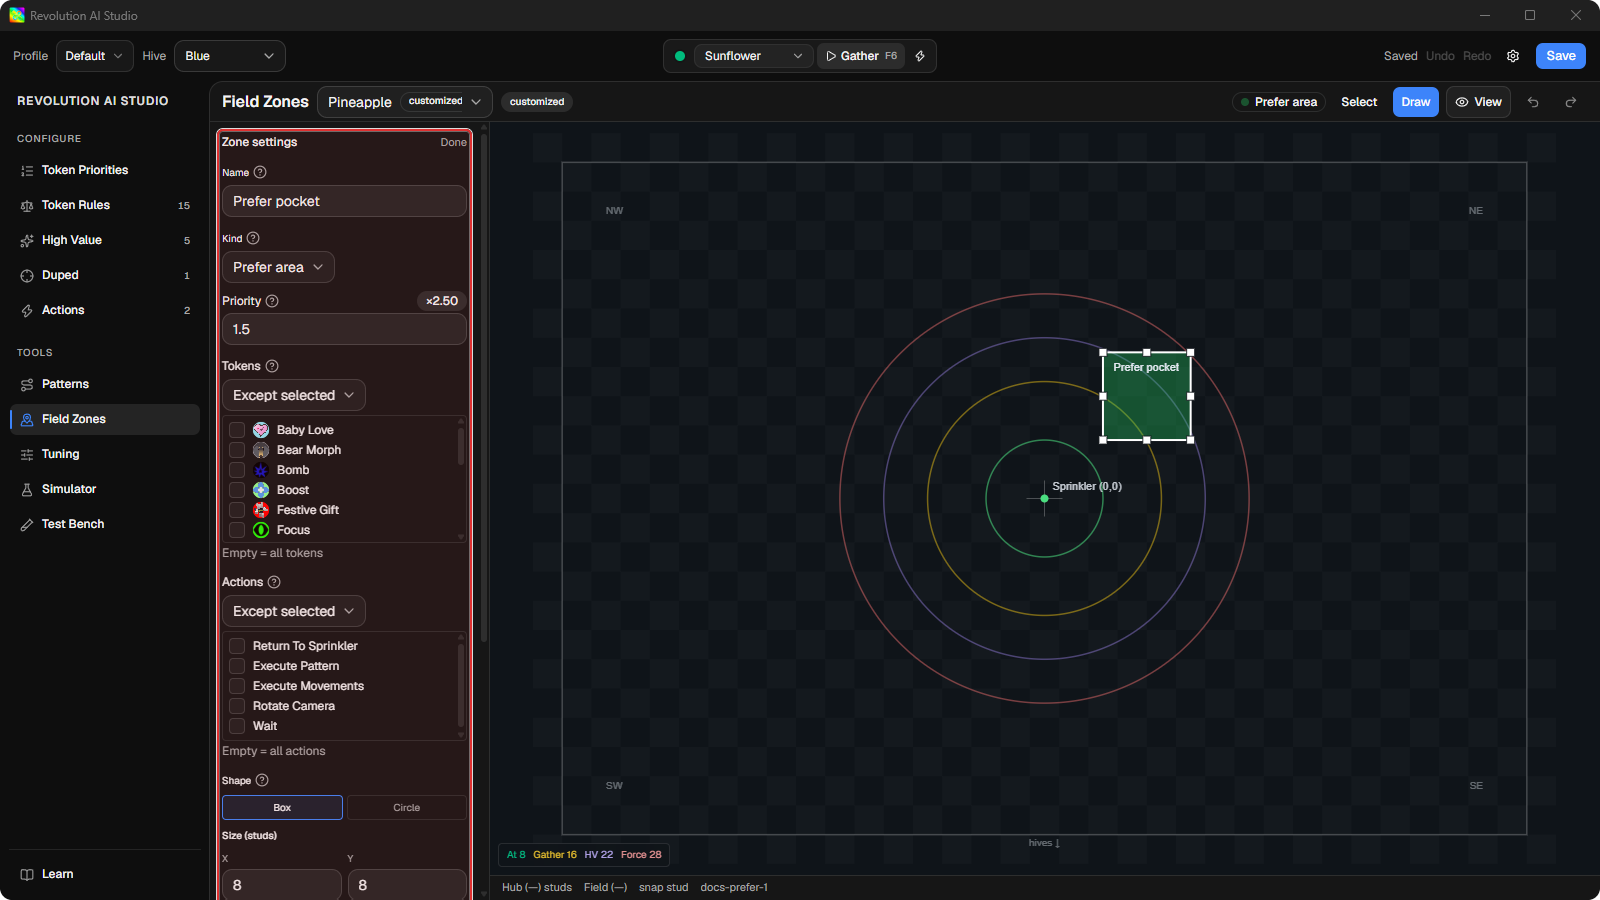Image resolution: width=1600 pixels, height=900 pixels.
Task: Open the Sunflower field dropdown
Action: 753,56
